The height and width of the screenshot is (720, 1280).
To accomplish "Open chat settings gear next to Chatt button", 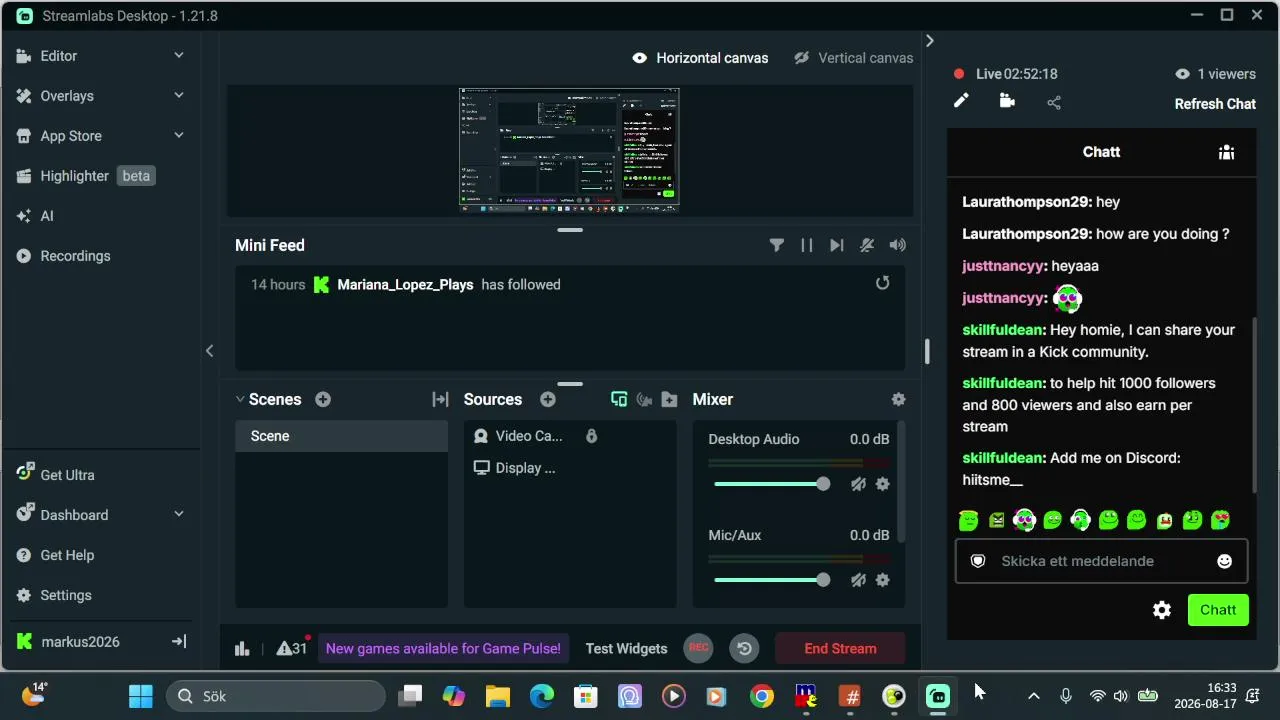I will [x=1162, y=610].
